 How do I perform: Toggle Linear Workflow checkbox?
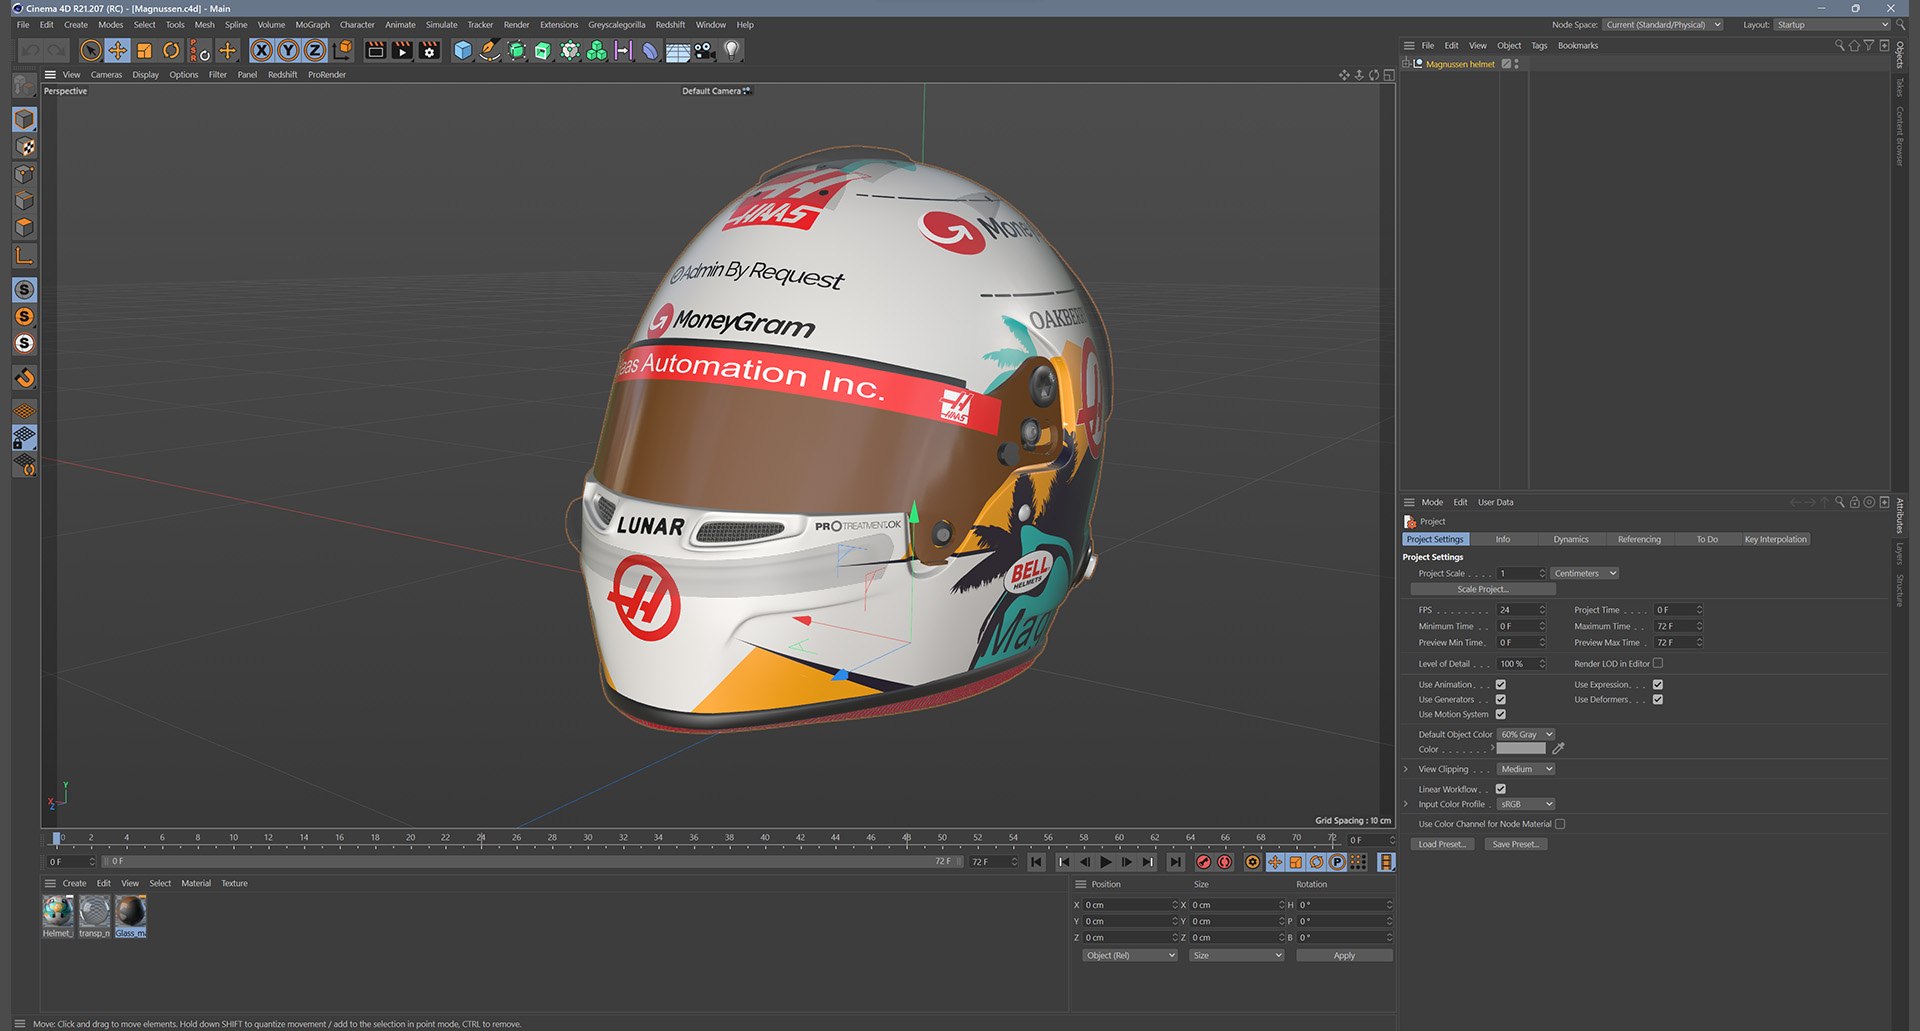click(1501, 789)
